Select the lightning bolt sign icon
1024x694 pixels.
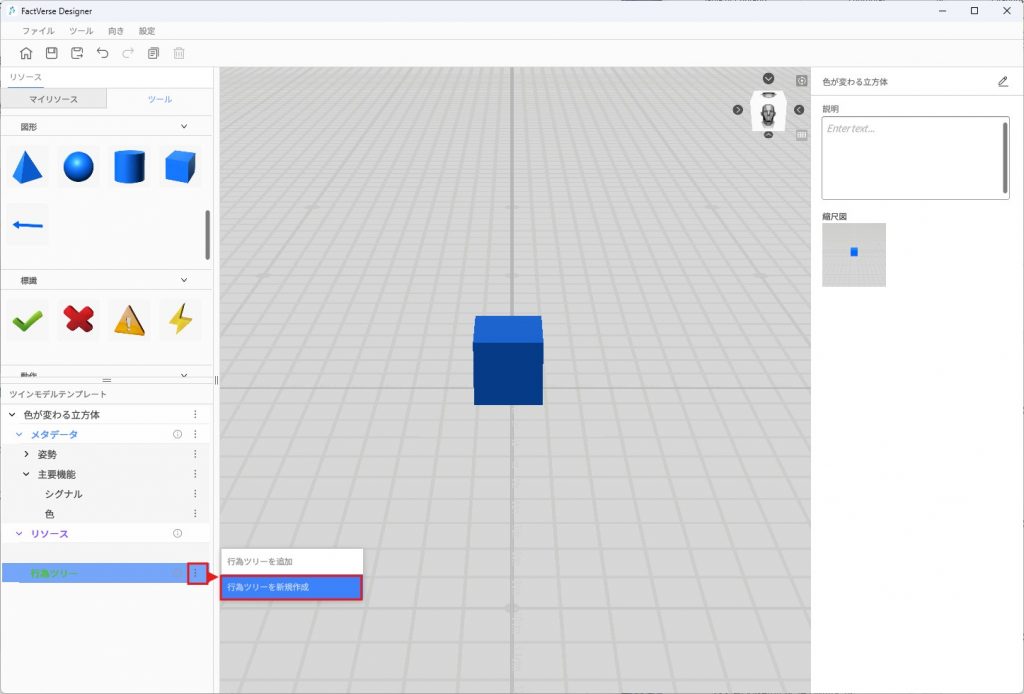(x=180, y=320)
